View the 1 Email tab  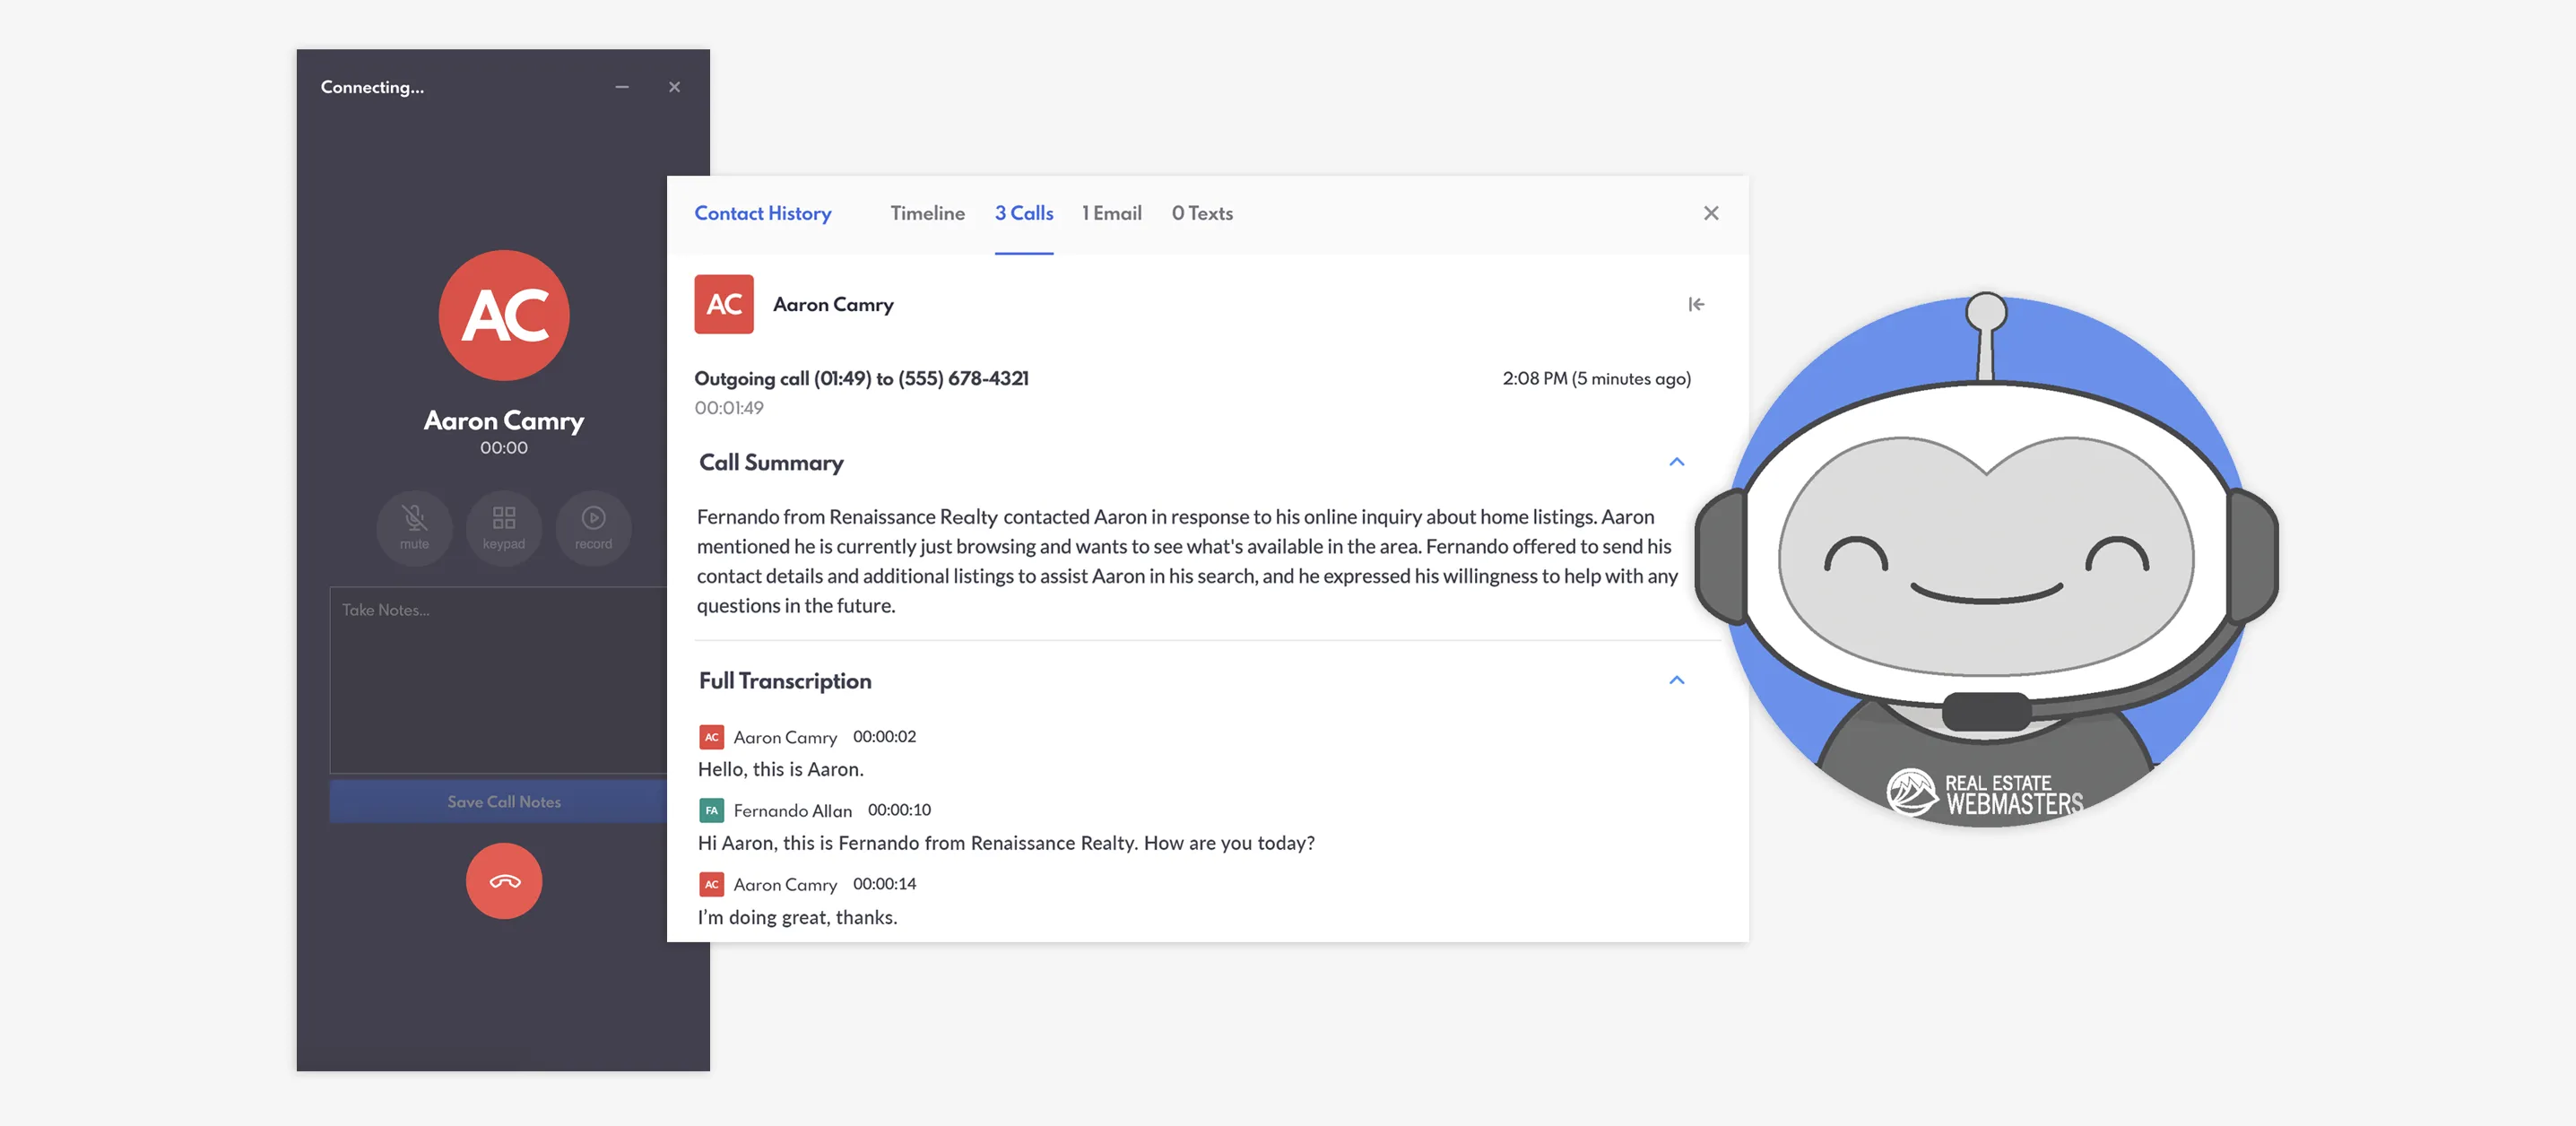coord(1111,213)
